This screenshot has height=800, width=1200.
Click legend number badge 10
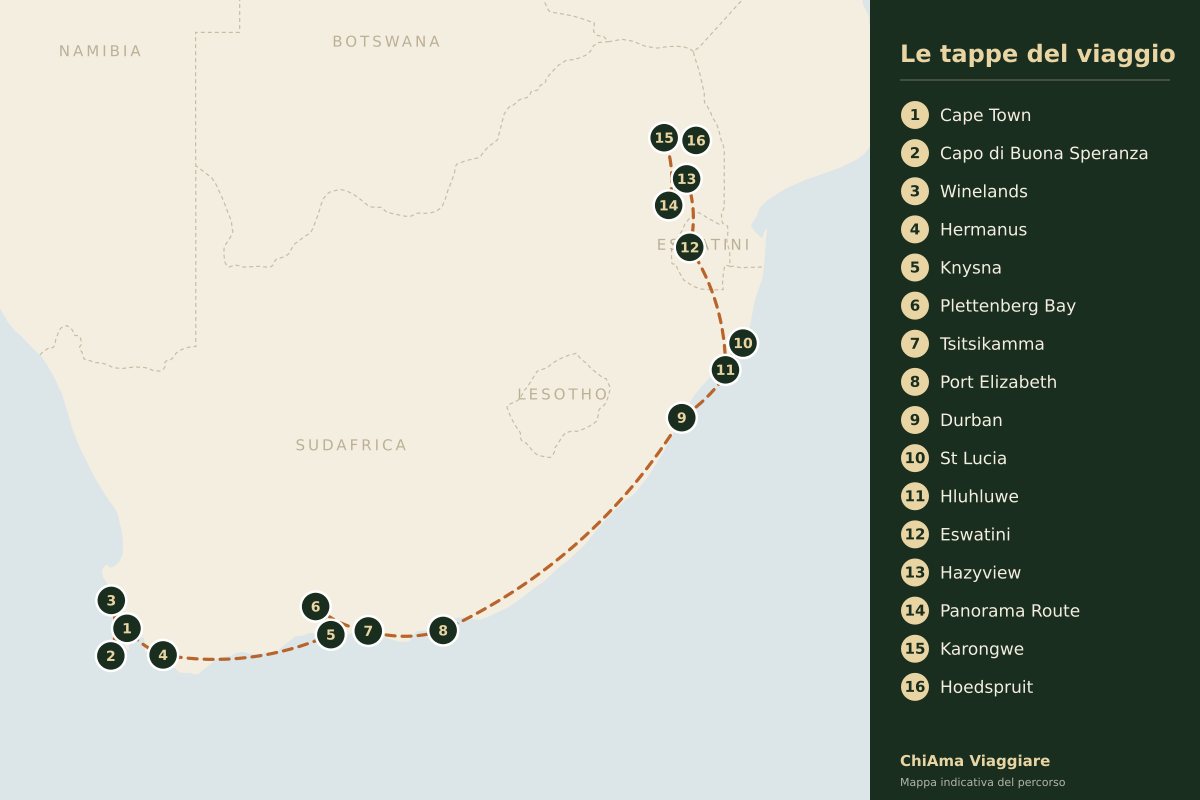tap(915, 458)
